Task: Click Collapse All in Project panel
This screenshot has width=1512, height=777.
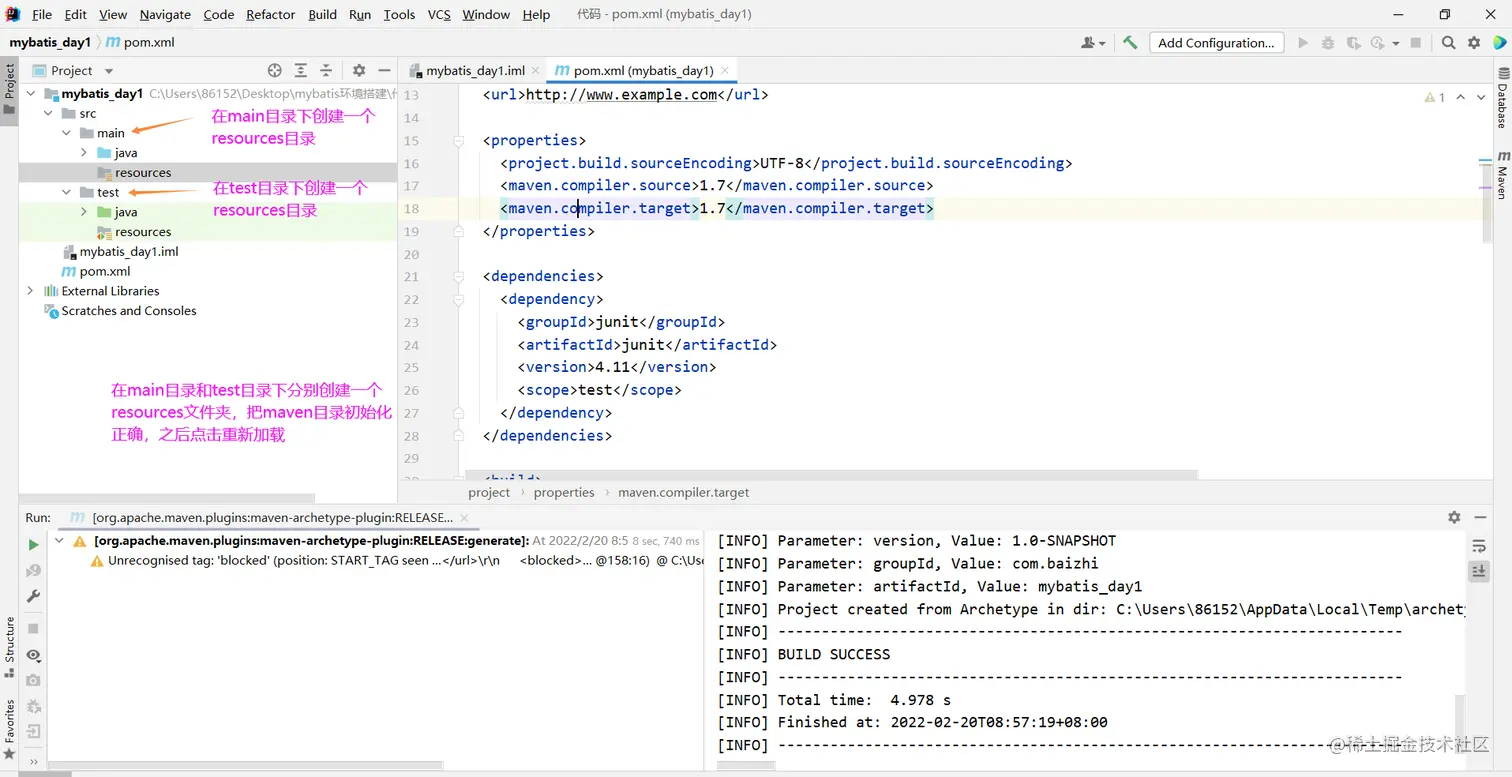Action: coord(326,70)
